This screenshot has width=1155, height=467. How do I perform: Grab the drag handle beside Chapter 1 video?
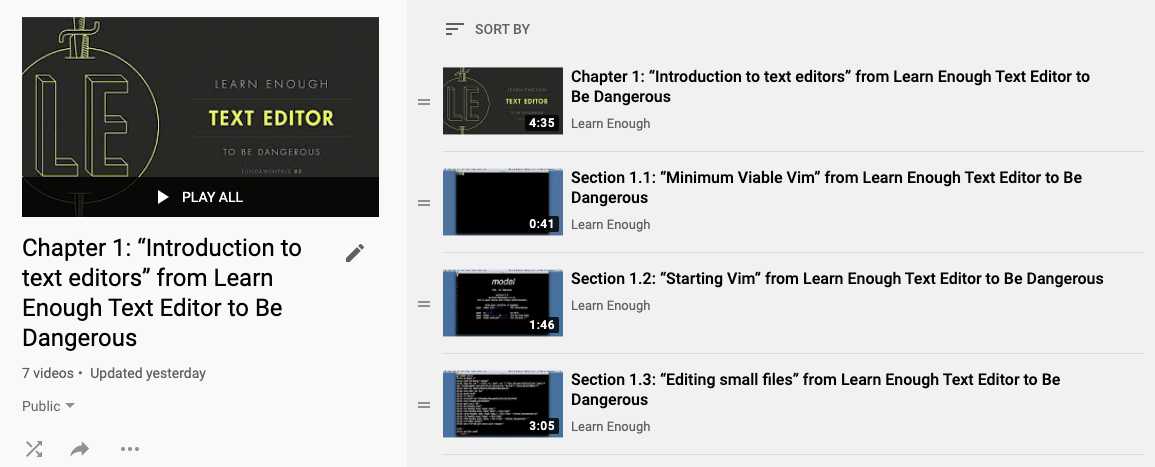(x=423, y=102)
